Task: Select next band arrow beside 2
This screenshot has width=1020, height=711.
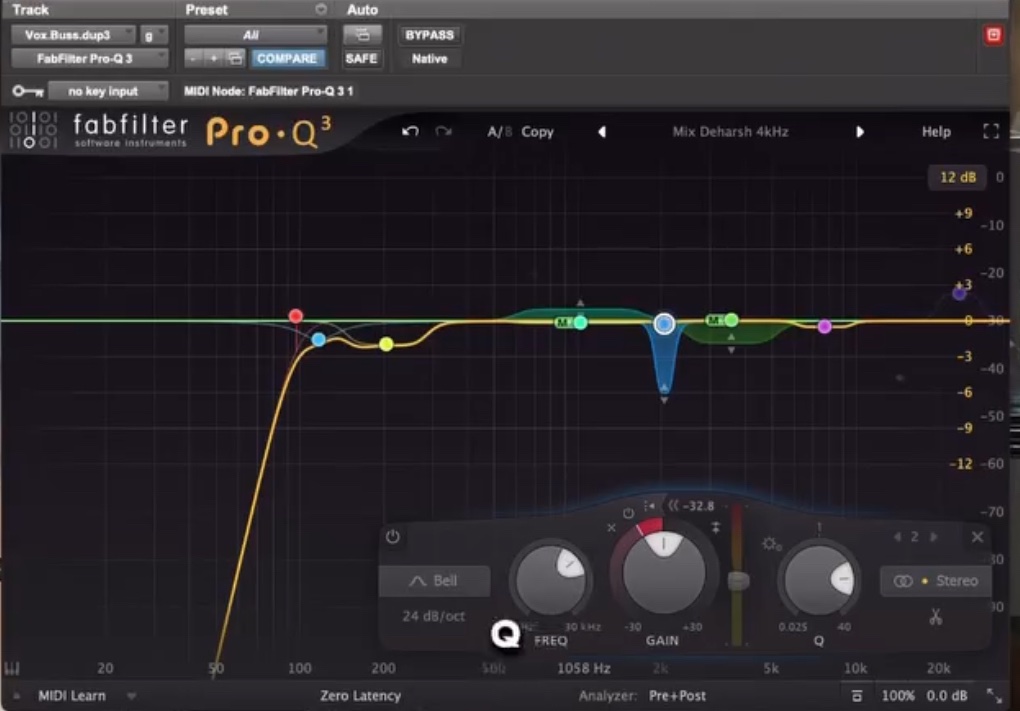Action: tap(933, 537)
